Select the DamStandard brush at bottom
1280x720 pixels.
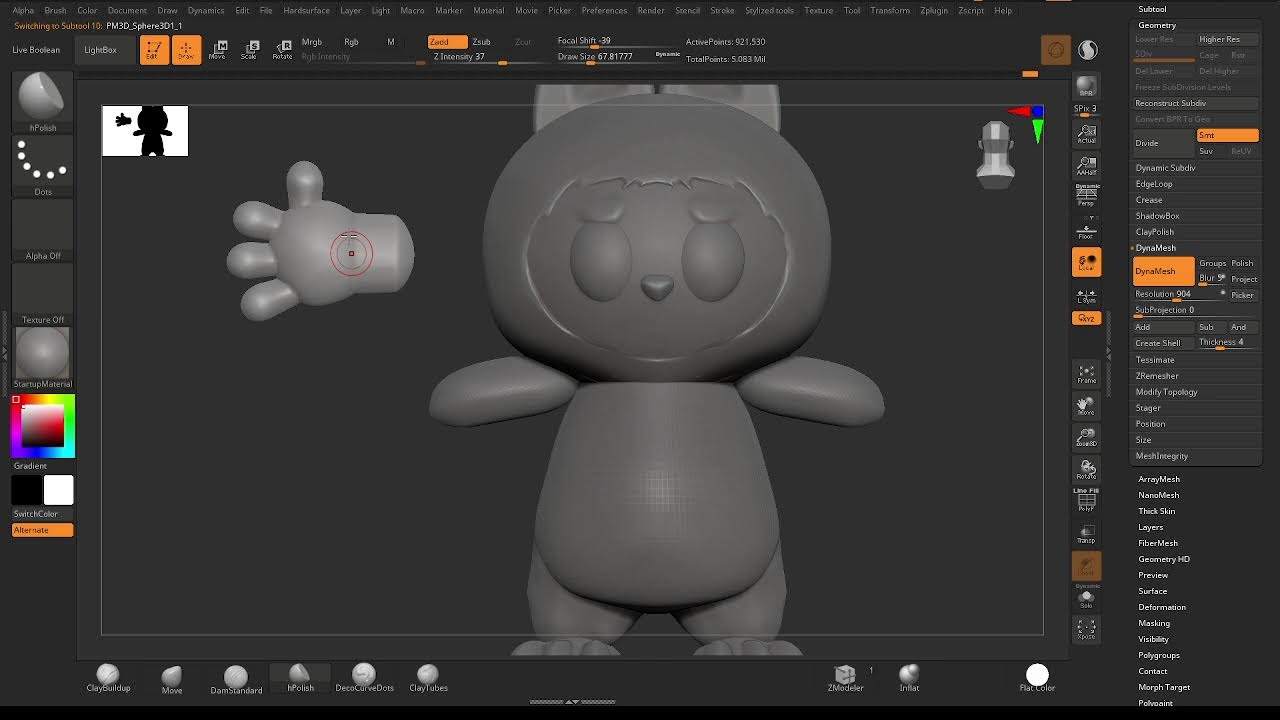[x=236, y=678]
